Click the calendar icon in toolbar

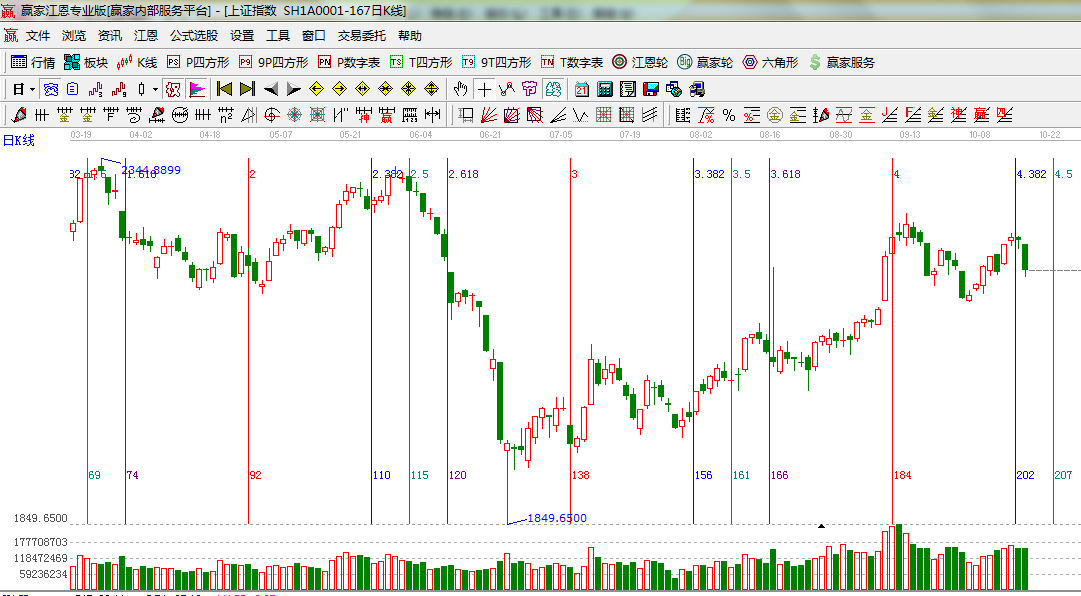[581, 89]
